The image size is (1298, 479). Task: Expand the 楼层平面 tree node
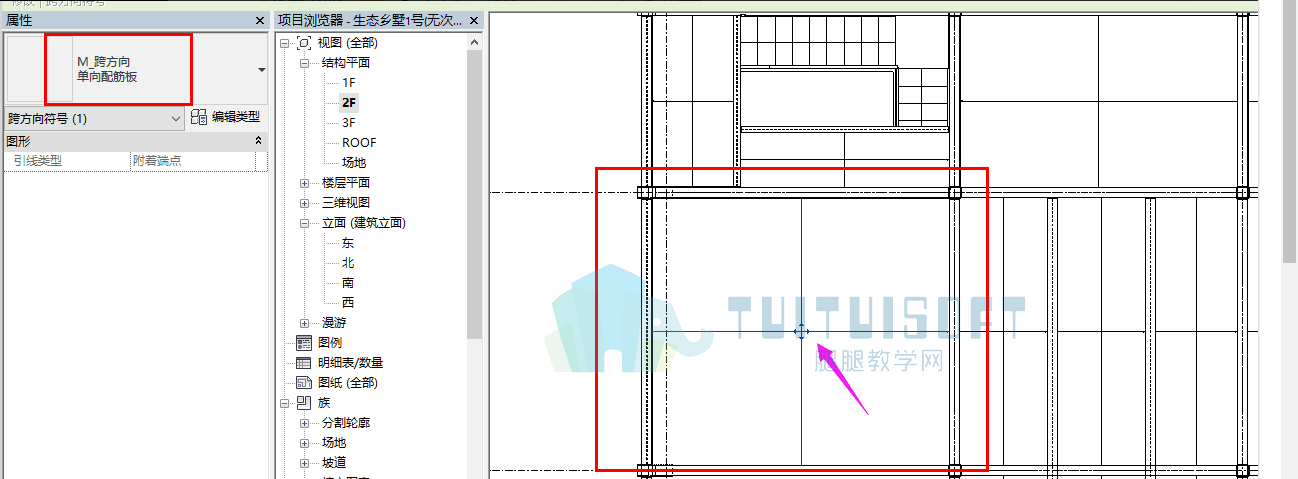[304, 183]
